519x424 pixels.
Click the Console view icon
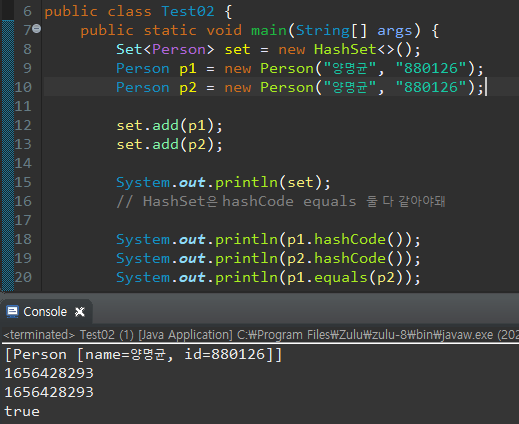point(12,312)
